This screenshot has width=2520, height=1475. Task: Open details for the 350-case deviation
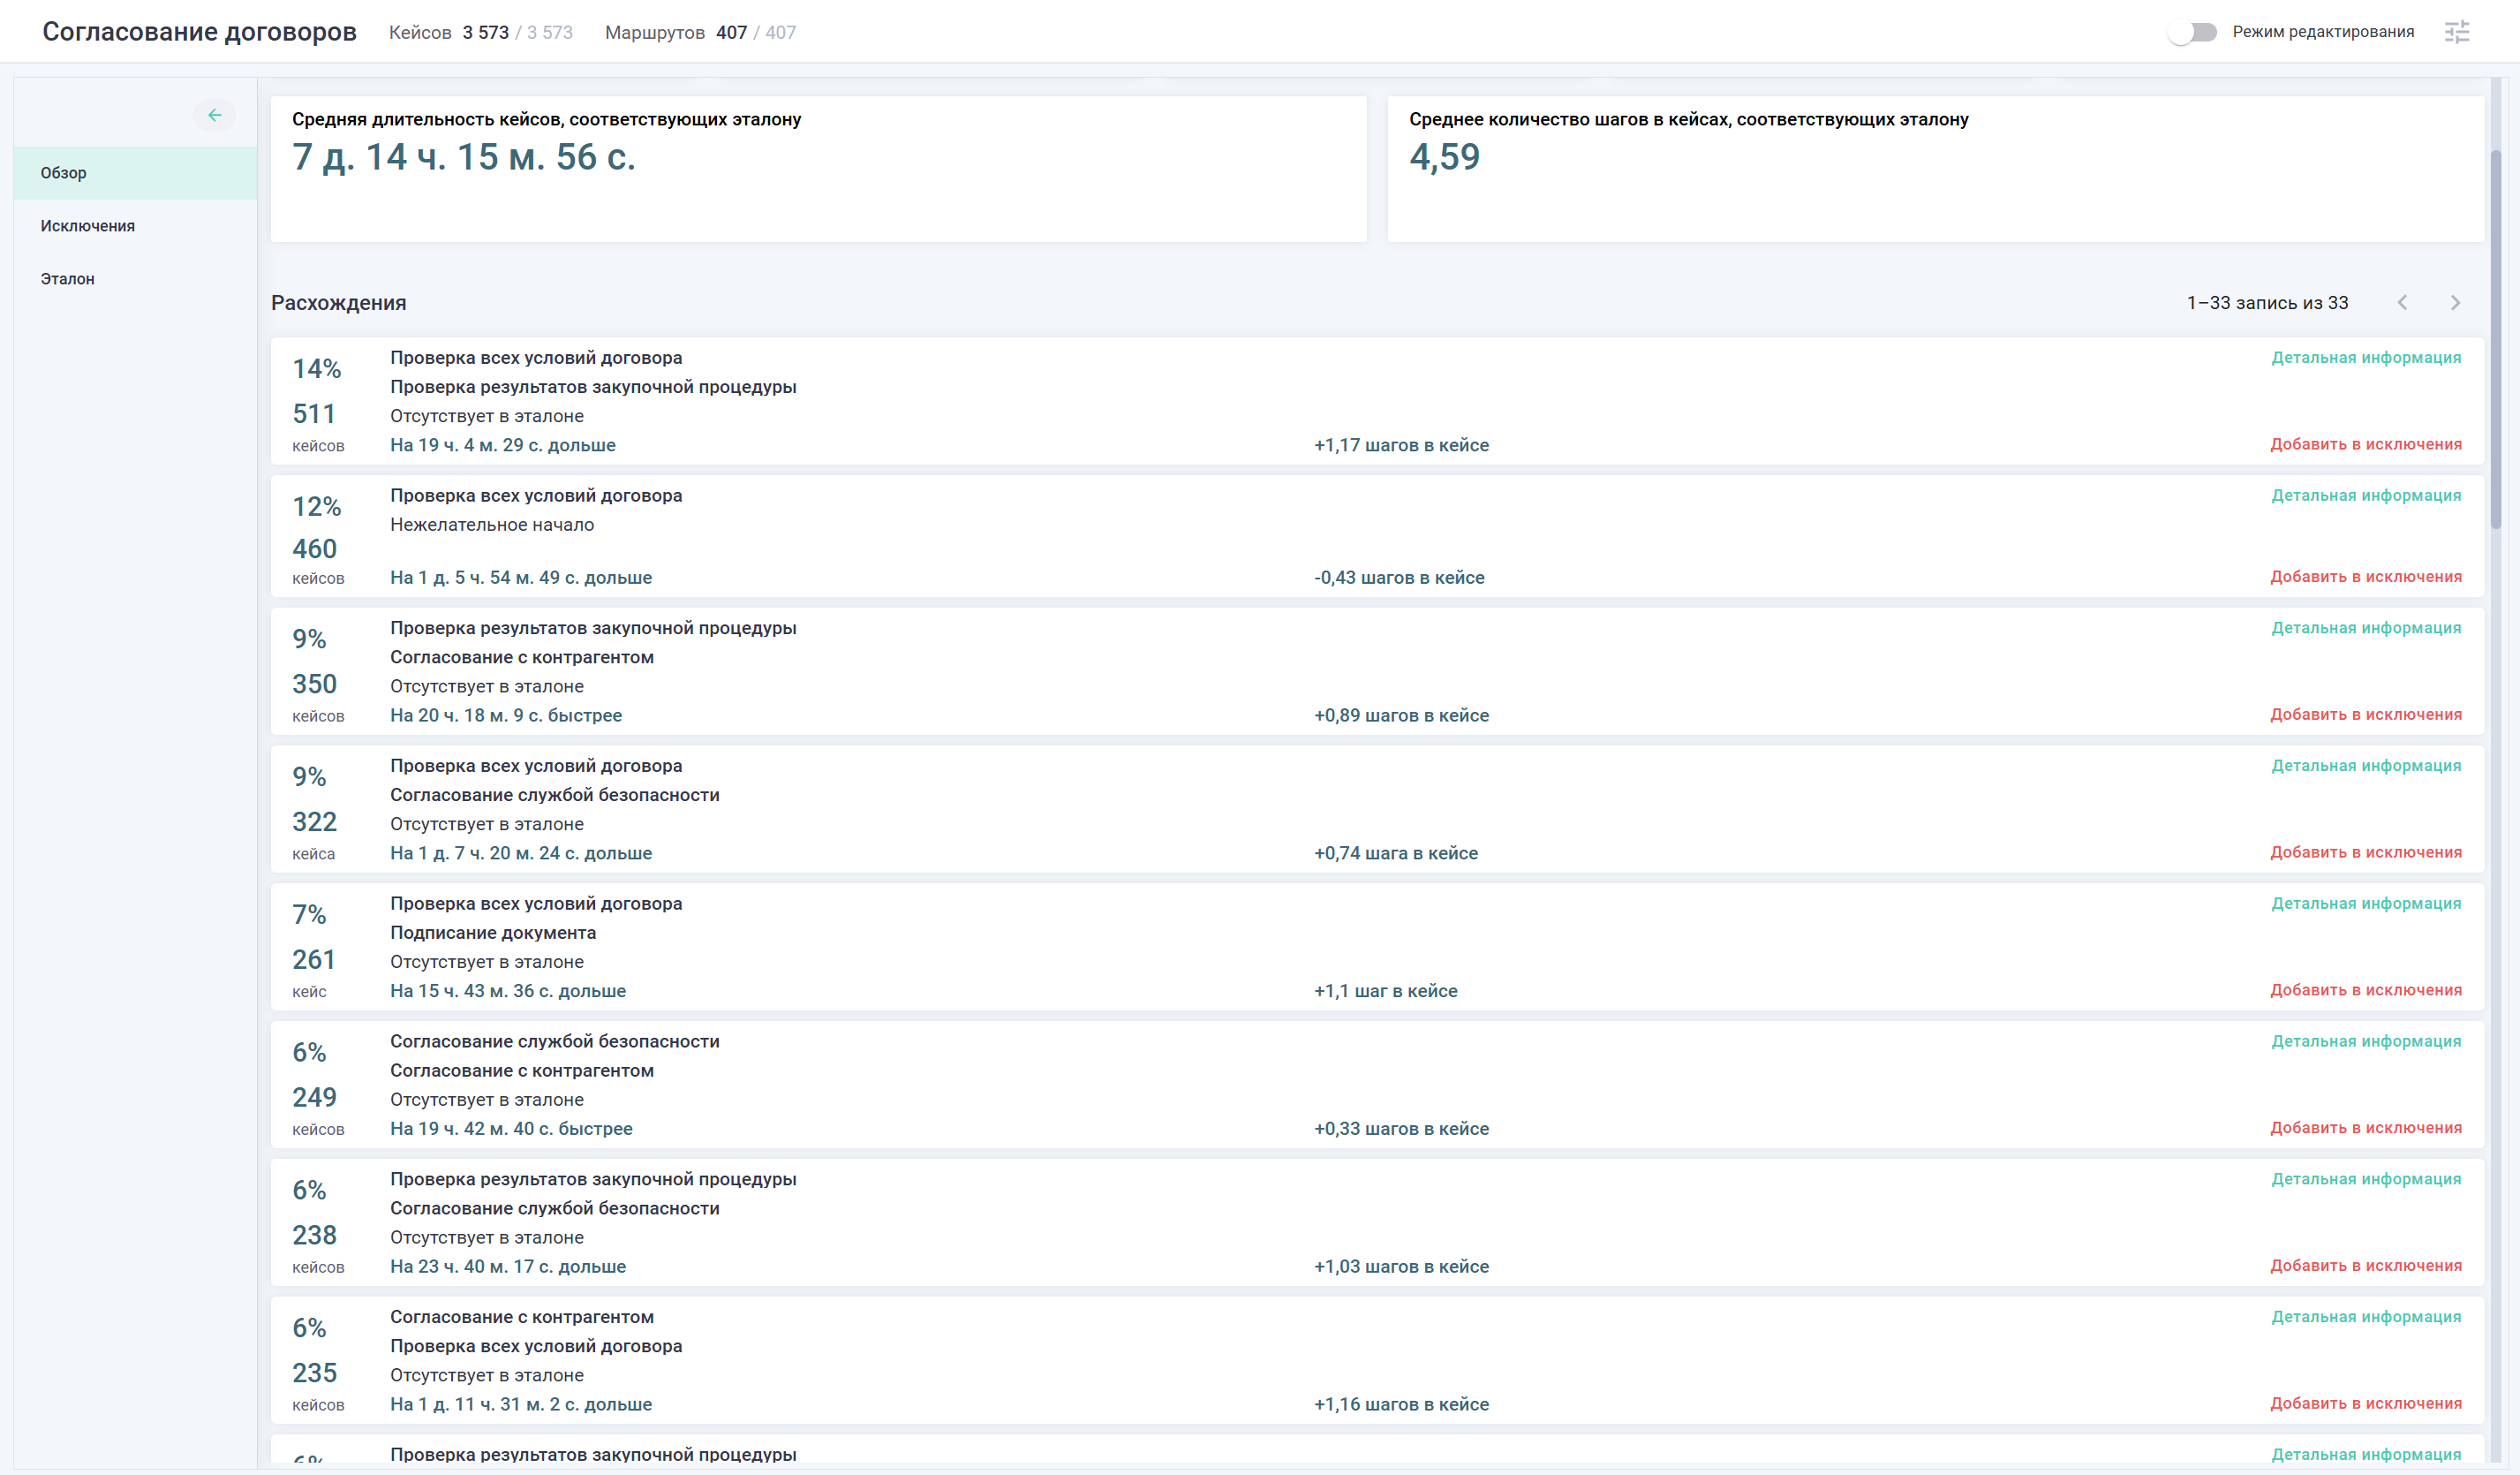(2366, 628)
